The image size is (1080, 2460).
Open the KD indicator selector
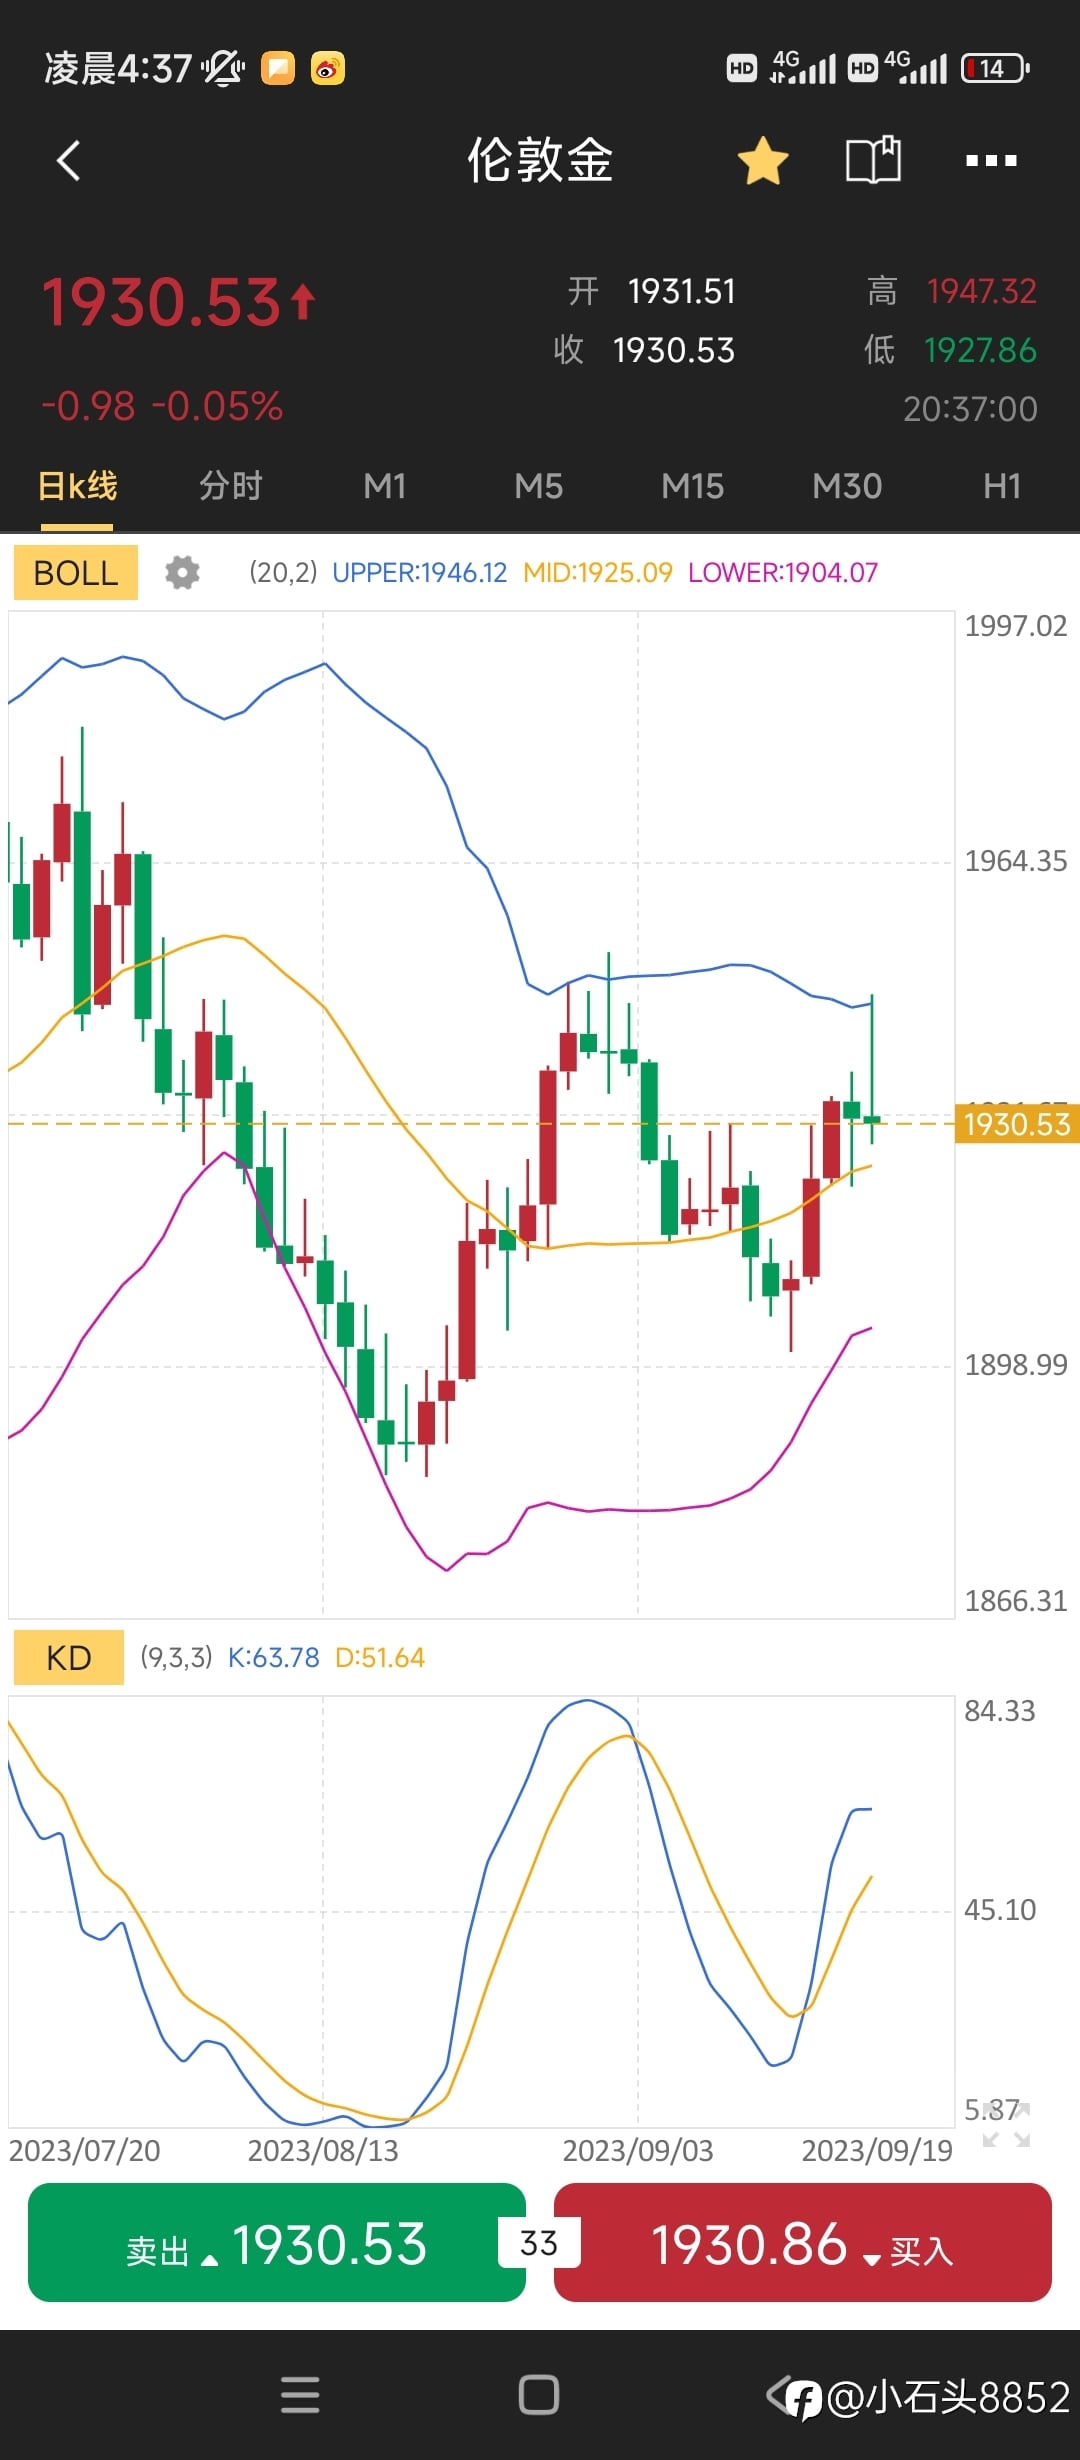tap(69, 1658)
